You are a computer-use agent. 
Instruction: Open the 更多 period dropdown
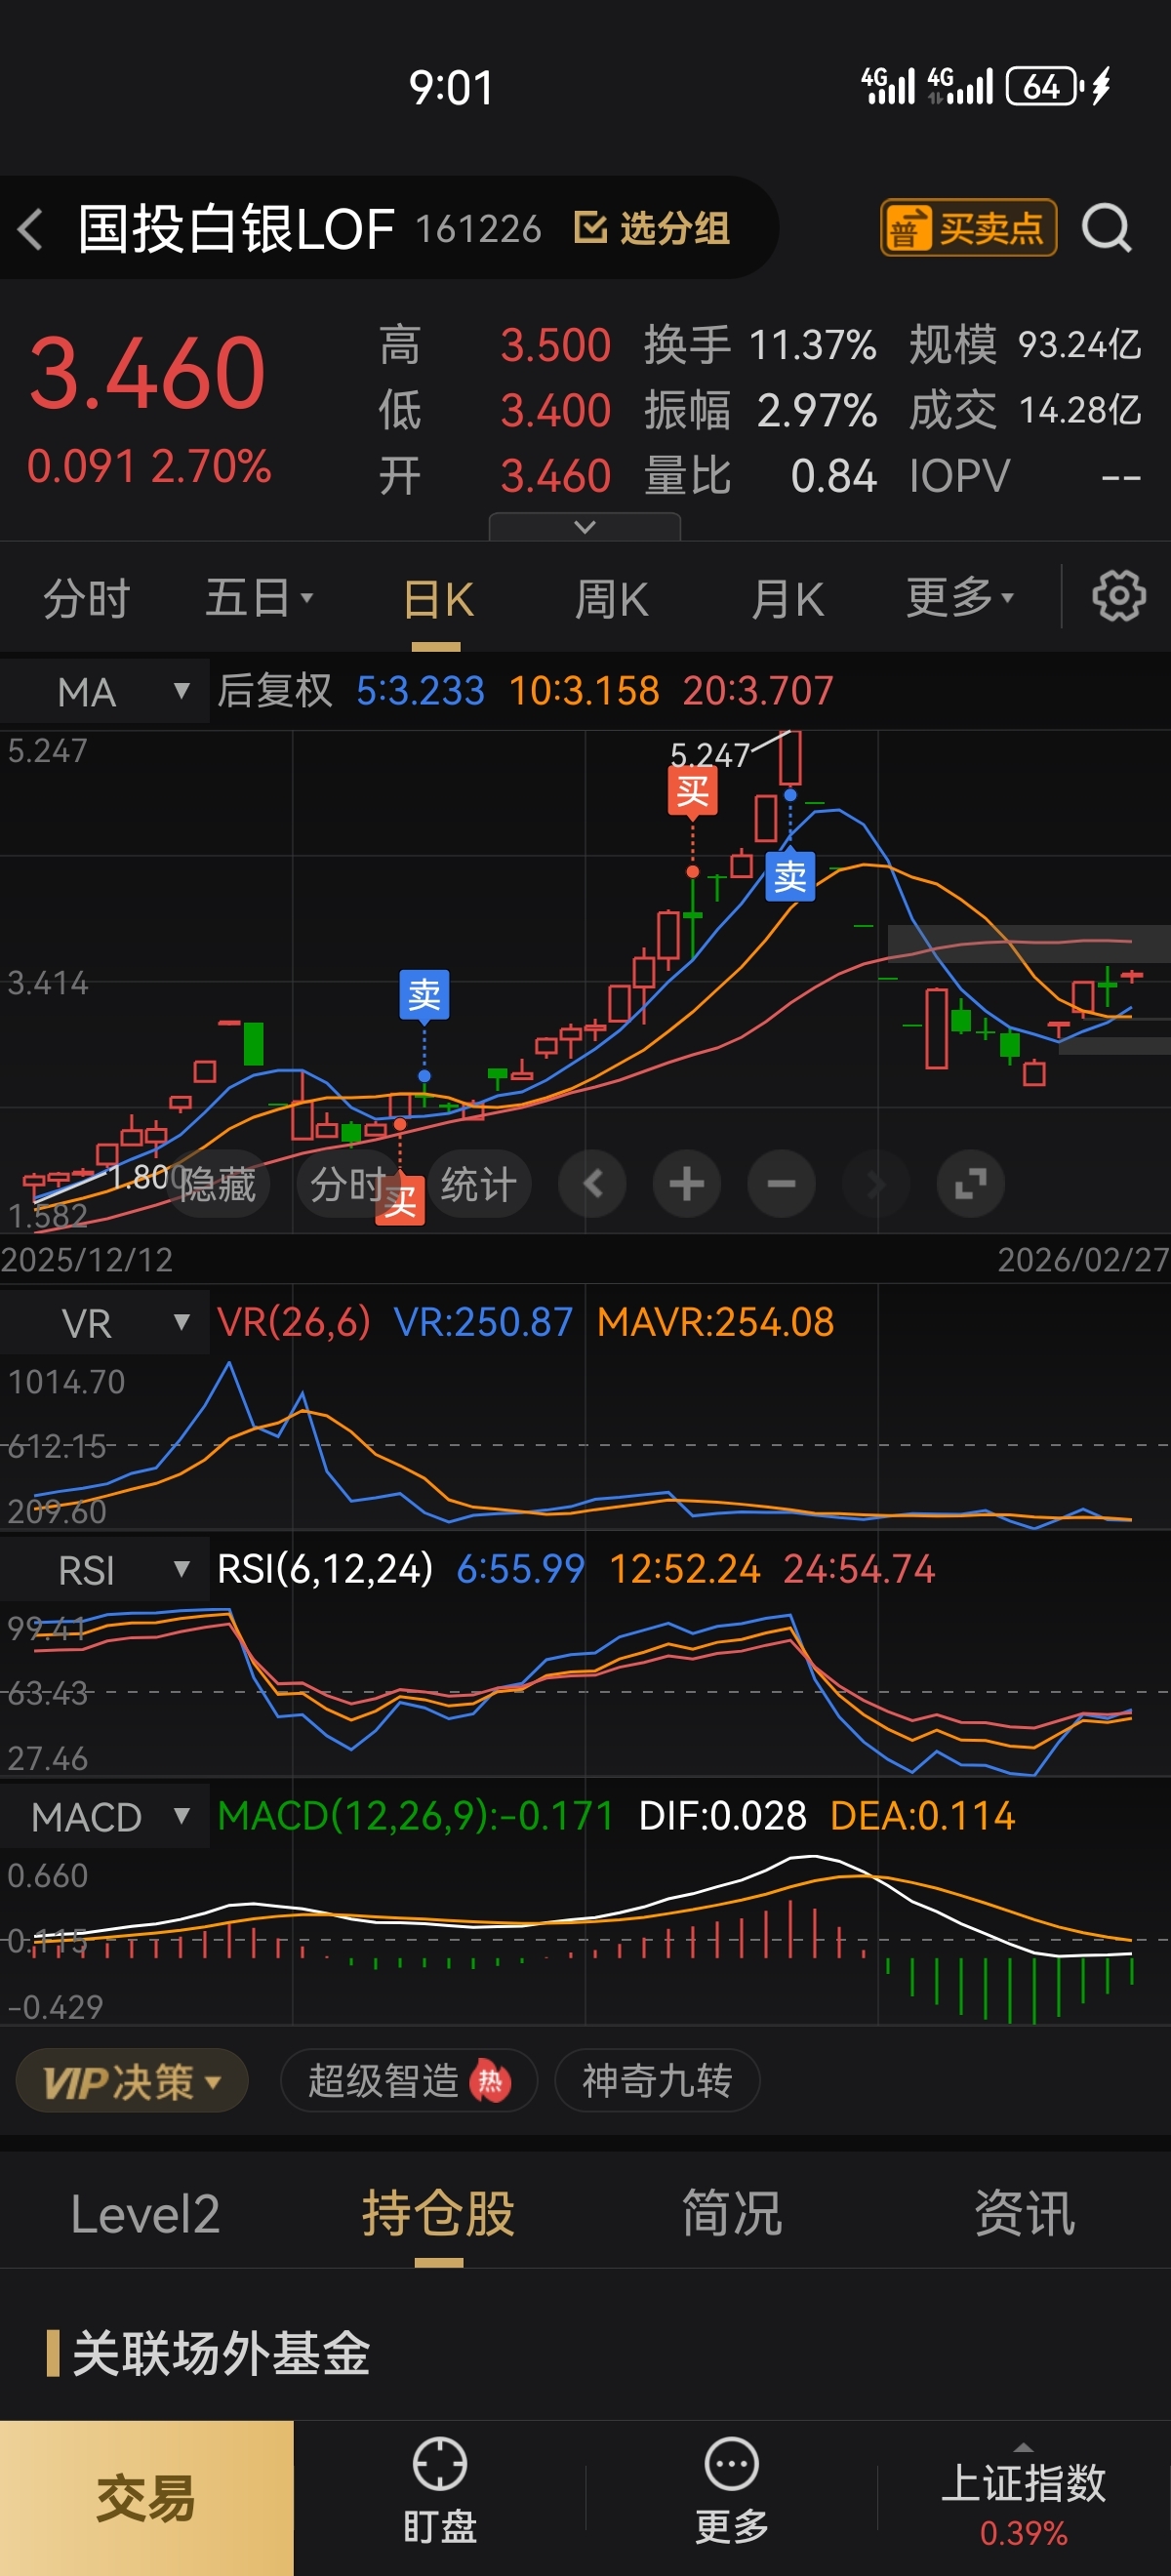point(960,598)
